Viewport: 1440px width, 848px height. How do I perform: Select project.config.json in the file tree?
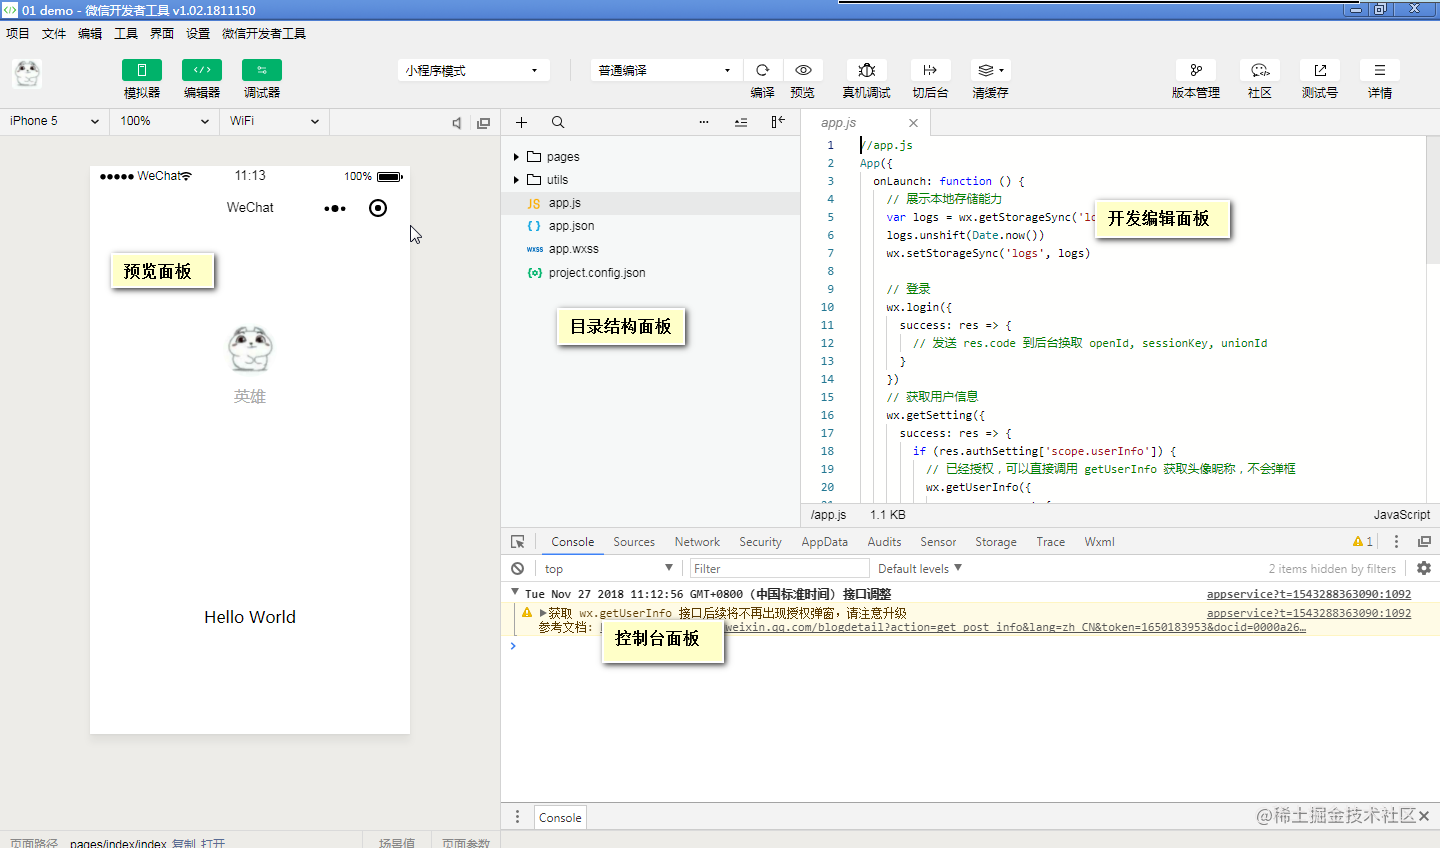(650, 273)
